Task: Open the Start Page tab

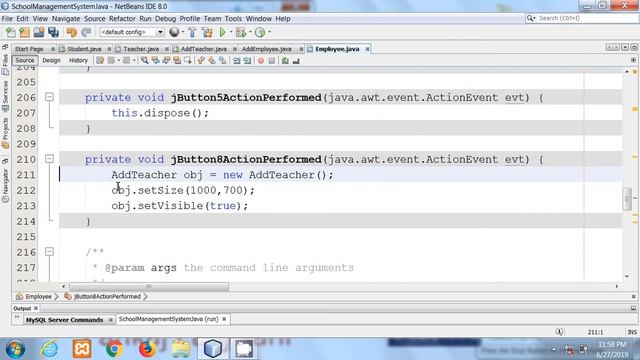Action: tap(29, 49)
